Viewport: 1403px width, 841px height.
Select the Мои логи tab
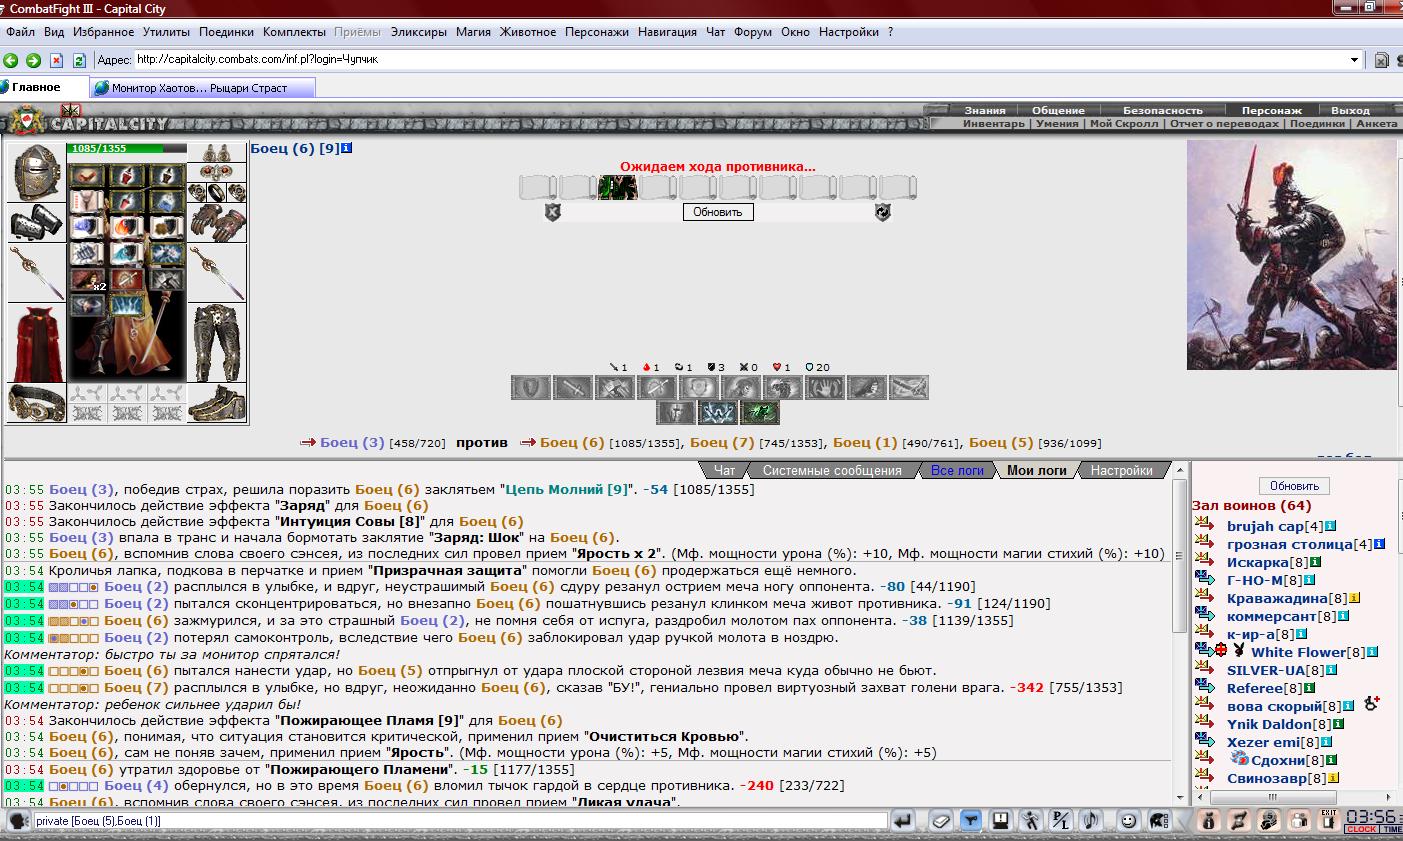point(1037,470)
